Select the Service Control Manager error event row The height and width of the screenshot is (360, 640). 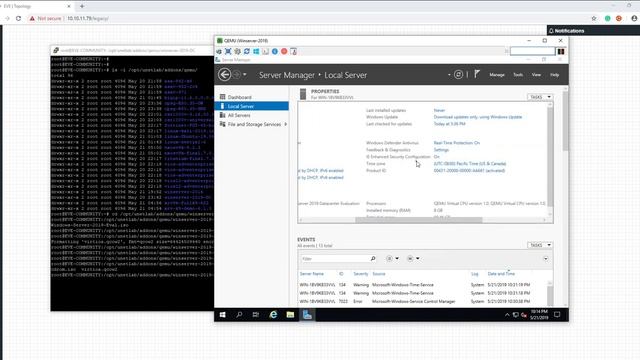point(422,301)
